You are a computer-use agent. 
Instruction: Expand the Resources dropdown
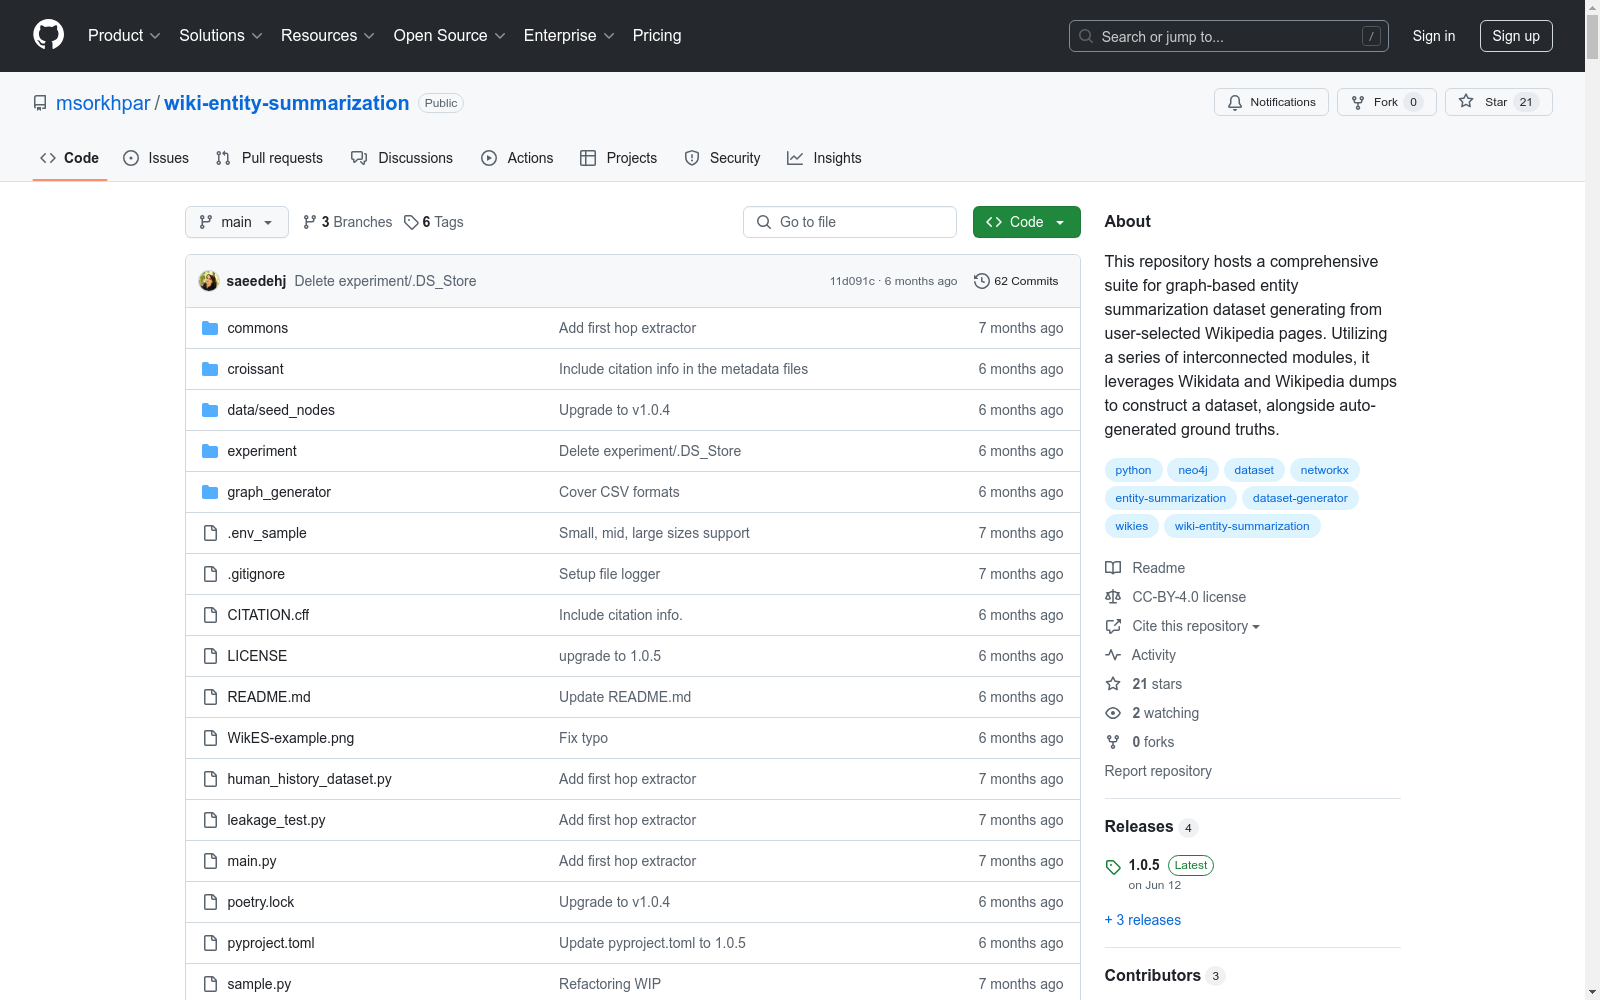click(328, 35)
